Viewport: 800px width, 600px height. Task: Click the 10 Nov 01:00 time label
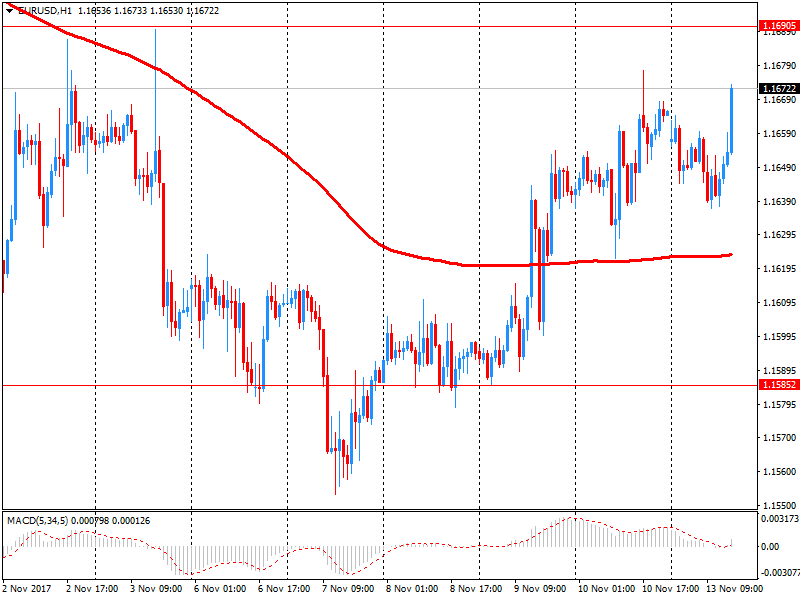[606, 588]
